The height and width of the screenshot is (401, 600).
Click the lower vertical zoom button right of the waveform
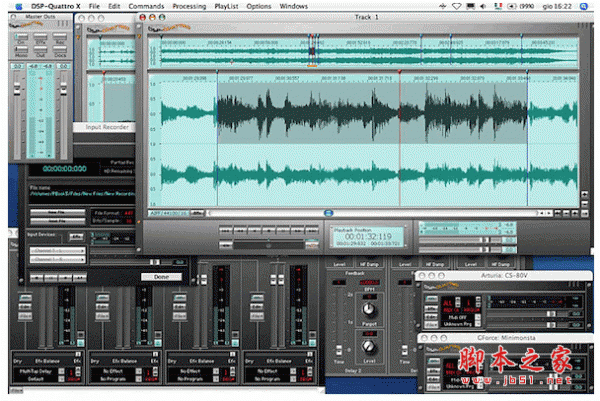585,204
